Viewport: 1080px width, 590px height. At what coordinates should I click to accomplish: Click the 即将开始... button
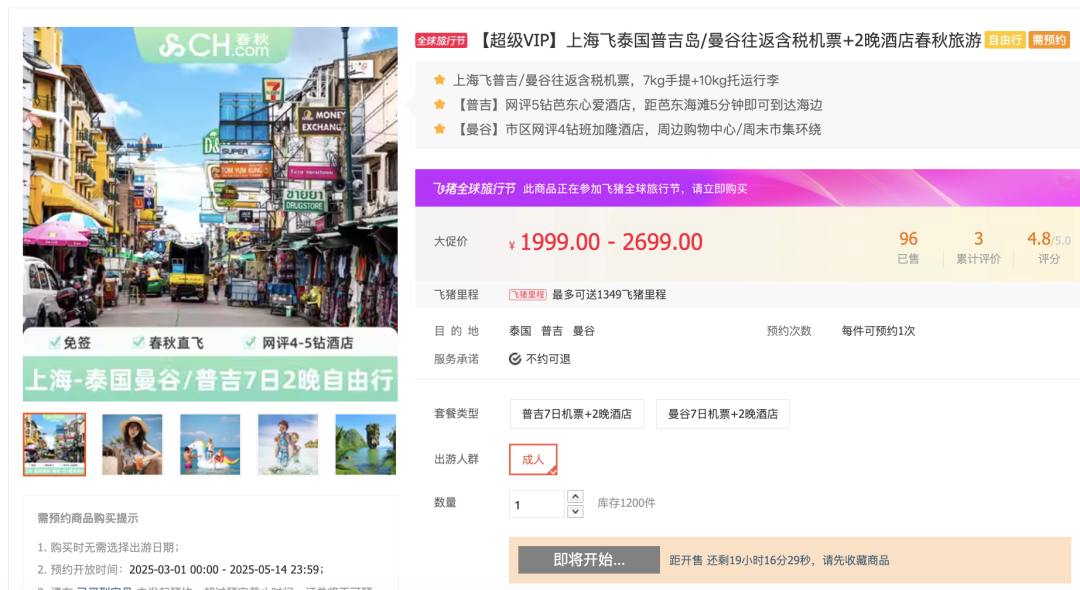(589, 560)
